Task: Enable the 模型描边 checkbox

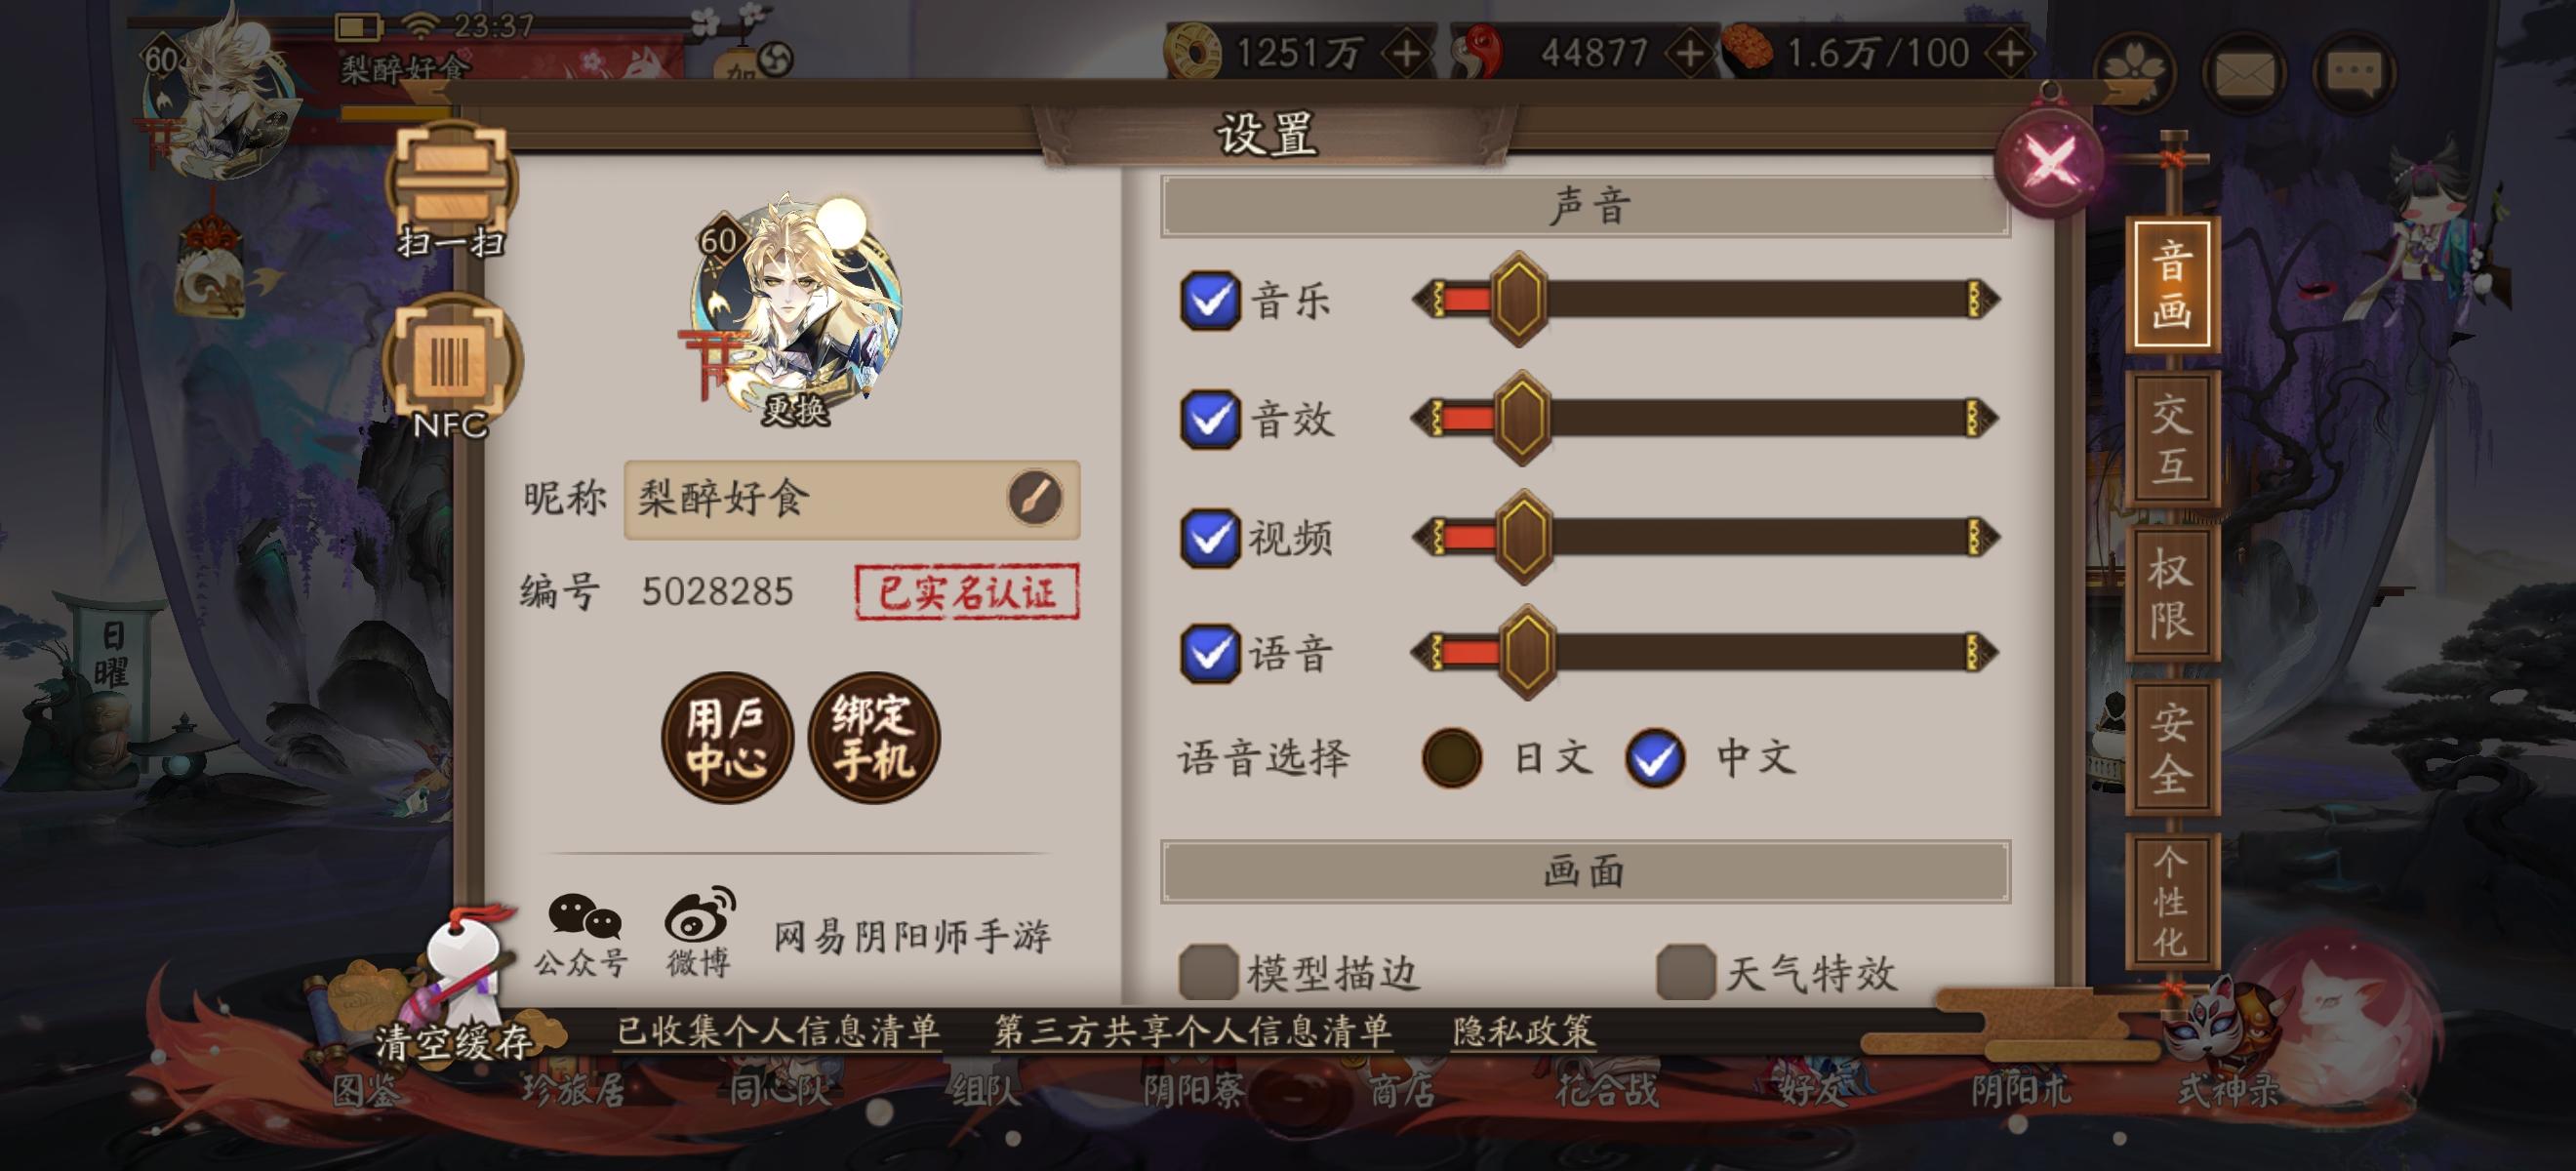Action: pyautogui.click(x=1208, y=972)
